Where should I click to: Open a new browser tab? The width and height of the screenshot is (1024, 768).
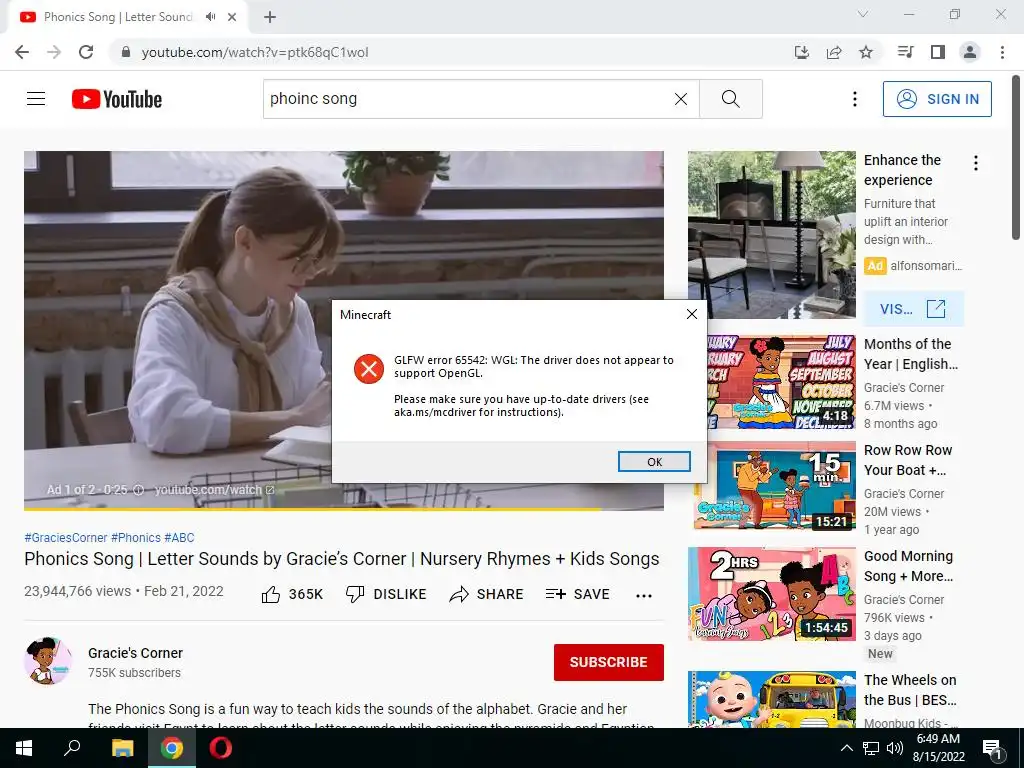coord(270,17)
